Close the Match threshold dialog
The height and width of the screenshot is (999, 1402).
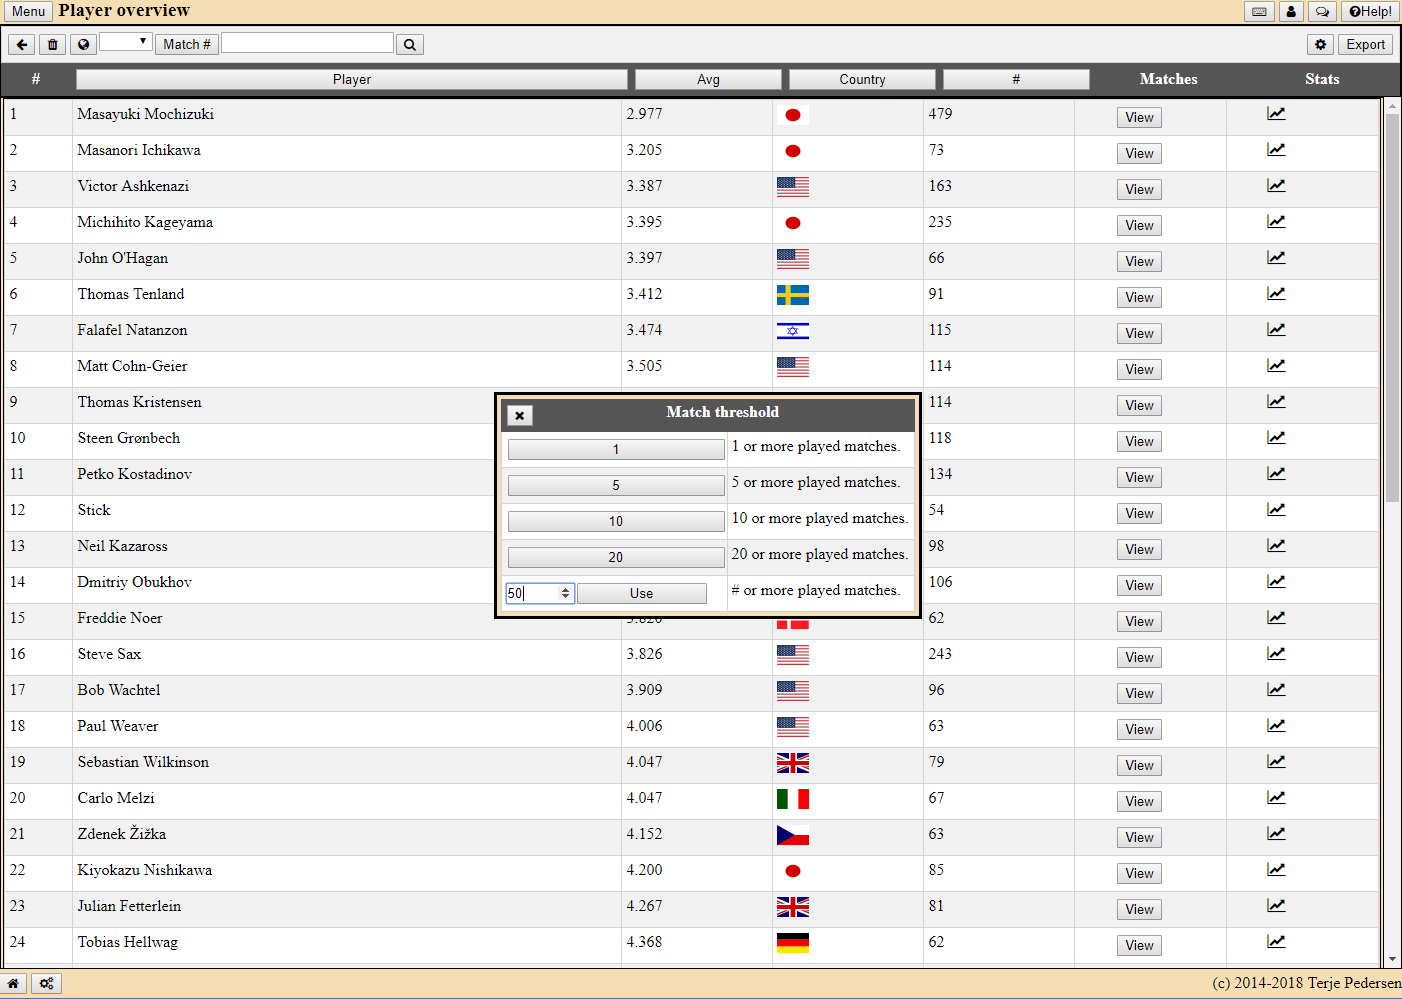[x=519, y=415]
